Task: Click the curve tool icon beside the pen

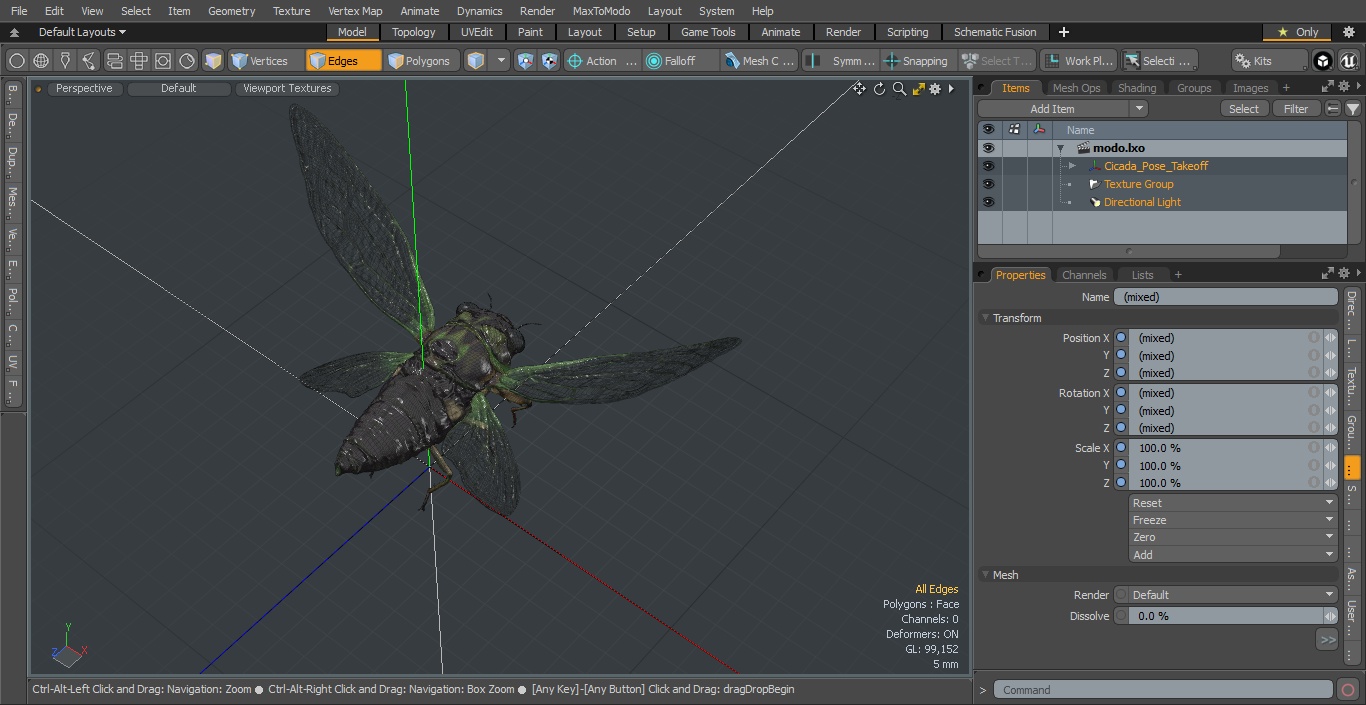Action: (89, 61)
